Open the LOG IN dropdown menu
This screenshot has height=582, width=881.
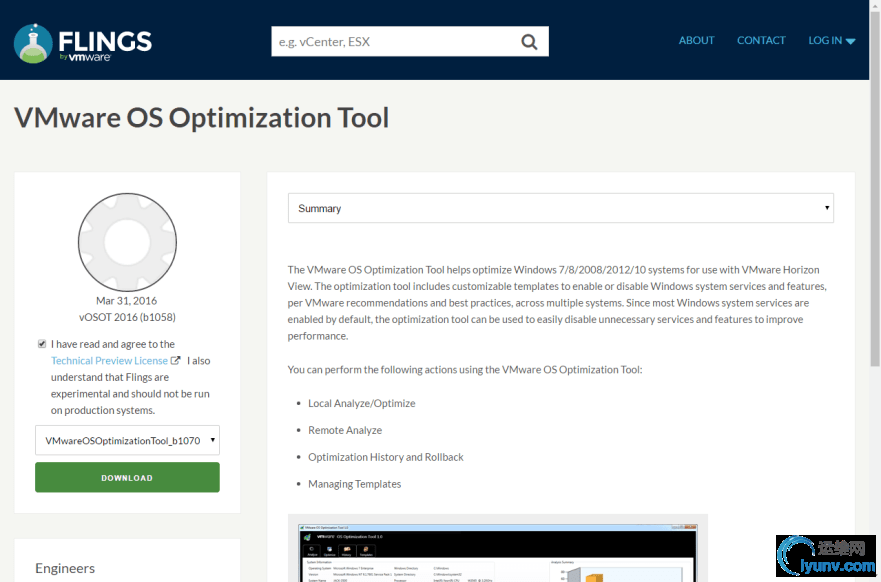point(832,40)
